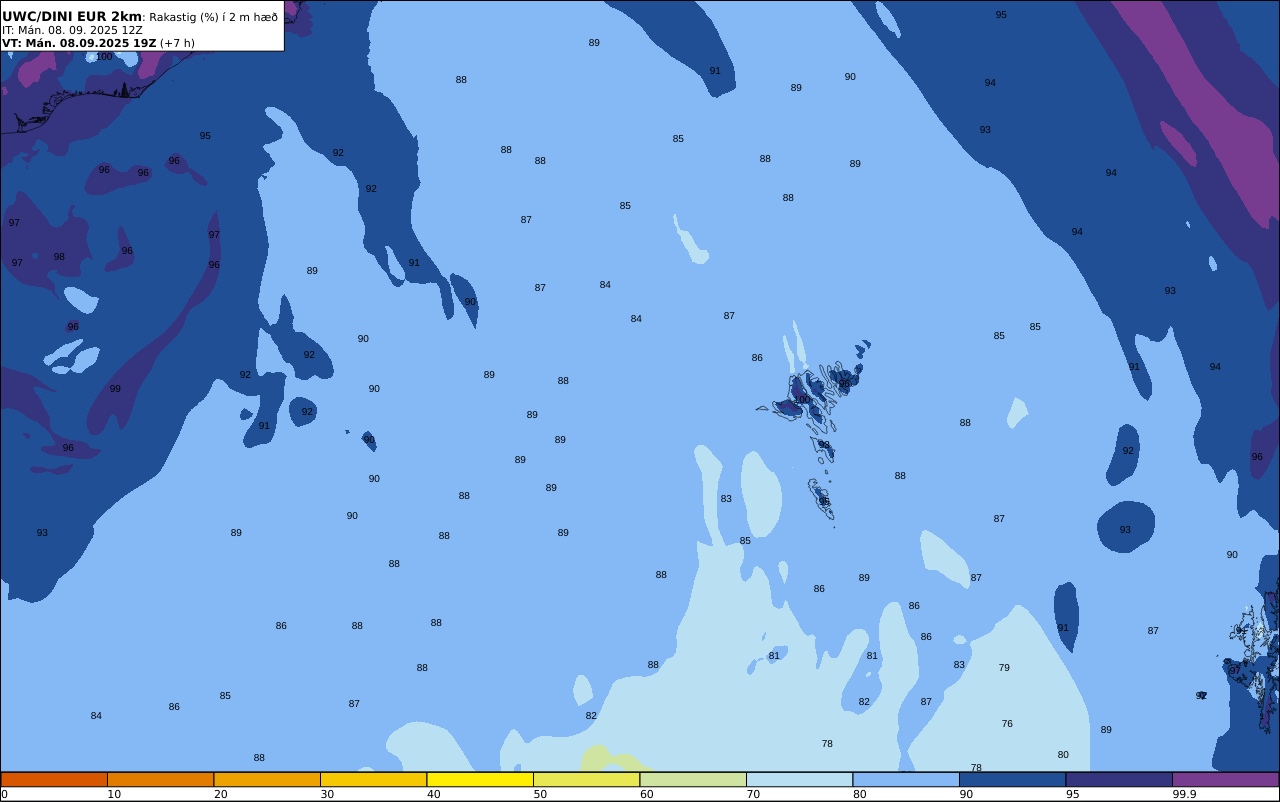The height and width of the screenshot is (802, 1280).
Task: Click the pale blue 70–80 legend swatch
Action: point(799,779)
